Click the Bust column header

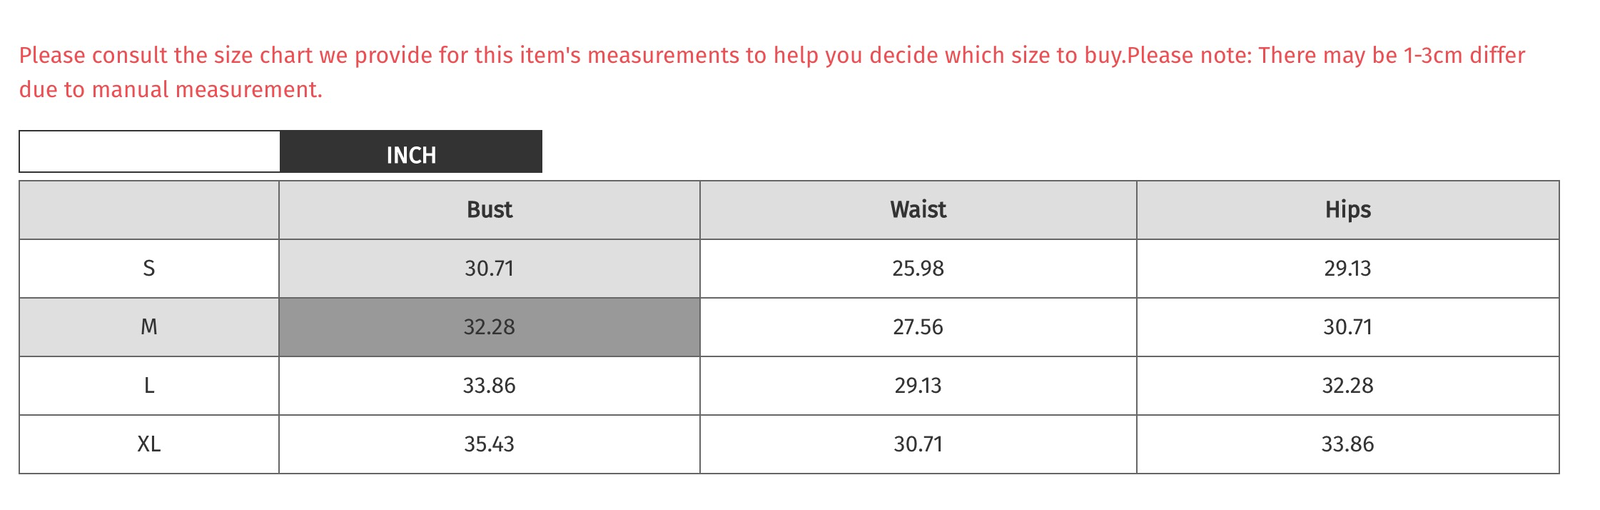[x=489, y=210]
